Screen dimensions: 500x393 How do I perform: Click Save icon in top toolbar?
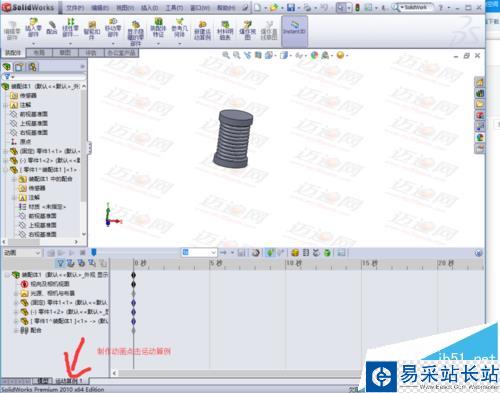(x=291, y=7)
